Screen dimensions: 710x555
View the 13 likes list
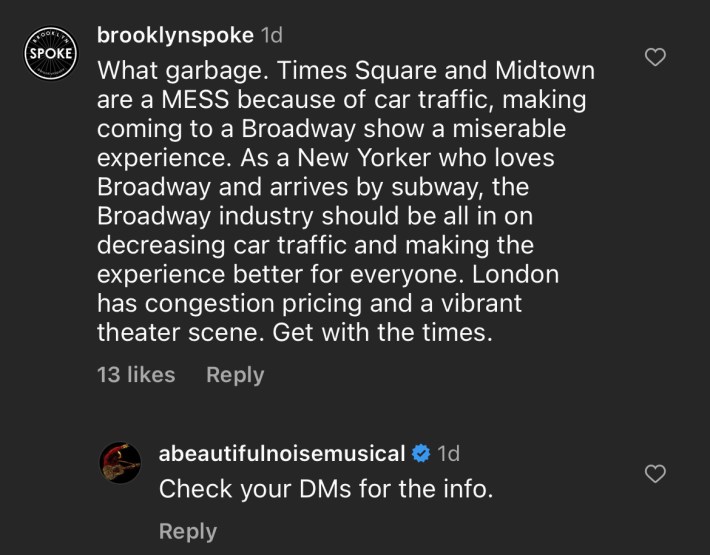136,375
